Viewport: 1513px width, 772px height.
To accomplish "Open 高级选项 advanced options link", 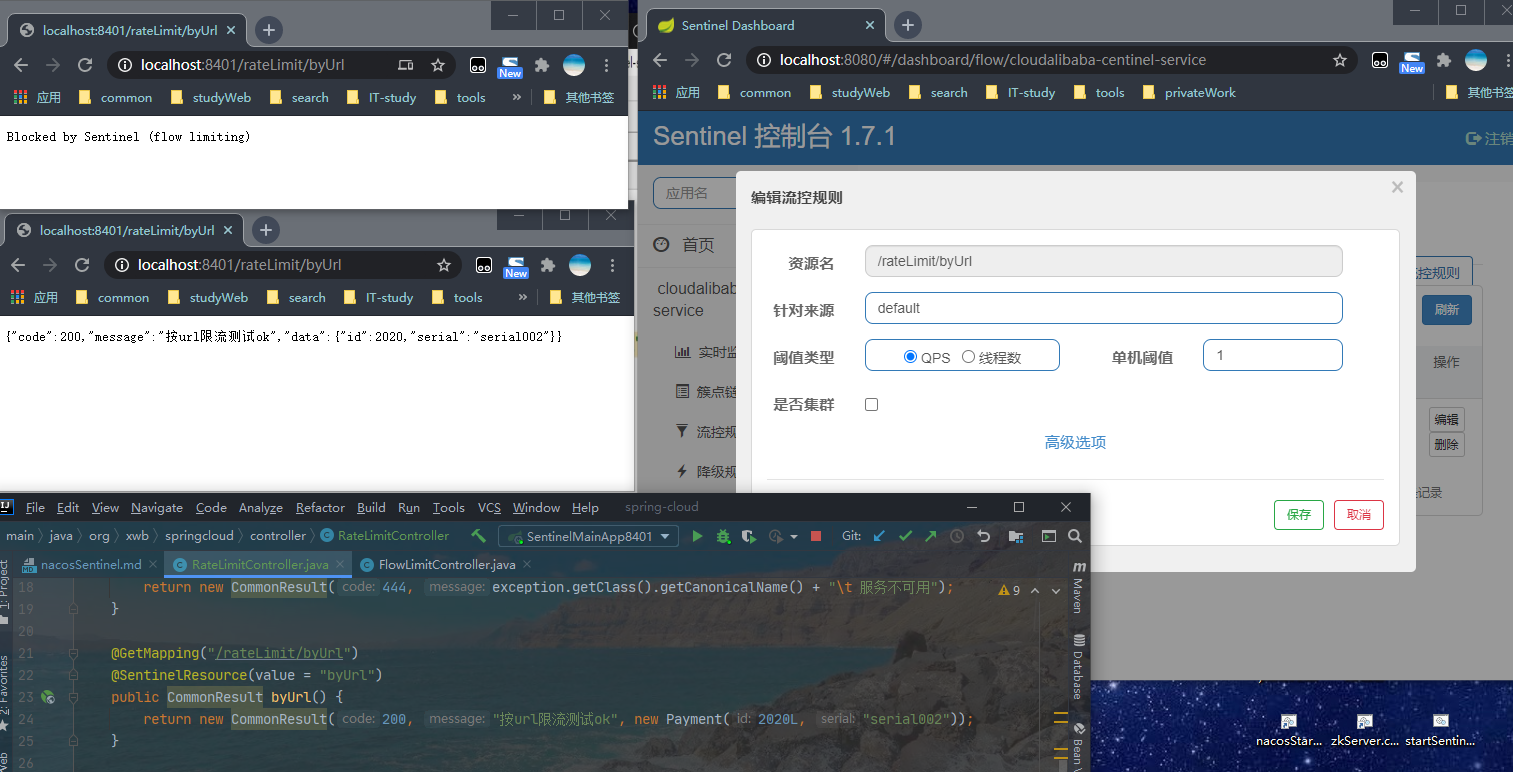I will tap(1074, 442).
